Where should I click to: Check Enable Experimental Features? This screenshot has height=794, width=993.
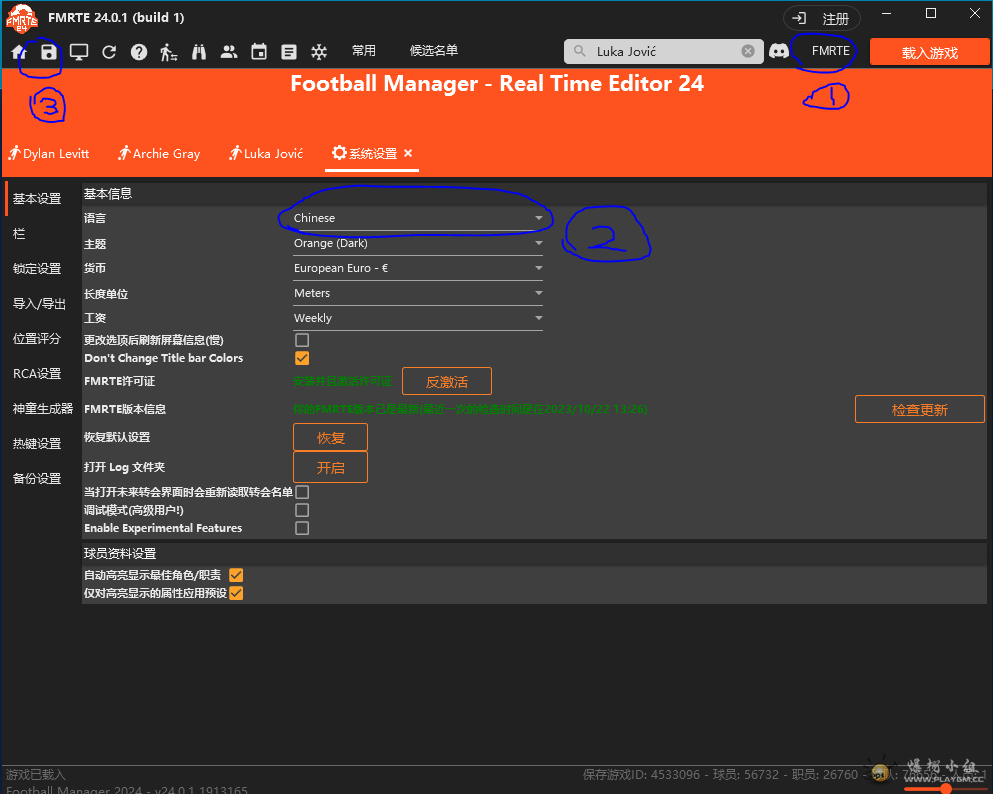tap(302, 528)
